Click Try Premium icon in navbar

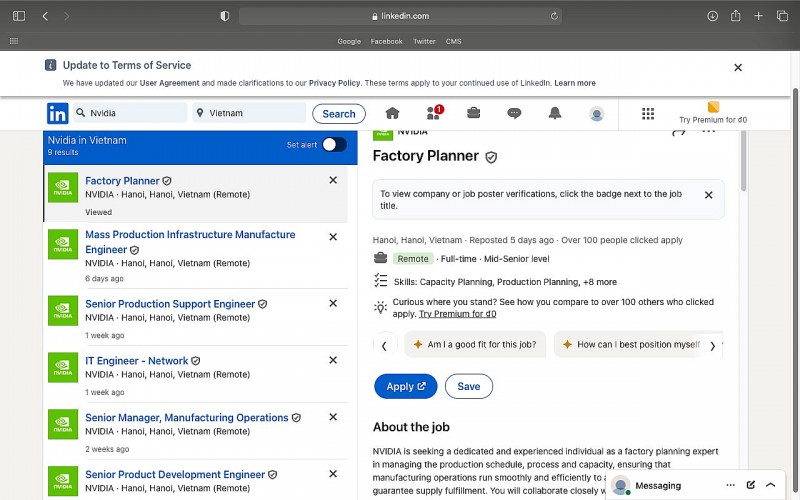pos(713,107)
